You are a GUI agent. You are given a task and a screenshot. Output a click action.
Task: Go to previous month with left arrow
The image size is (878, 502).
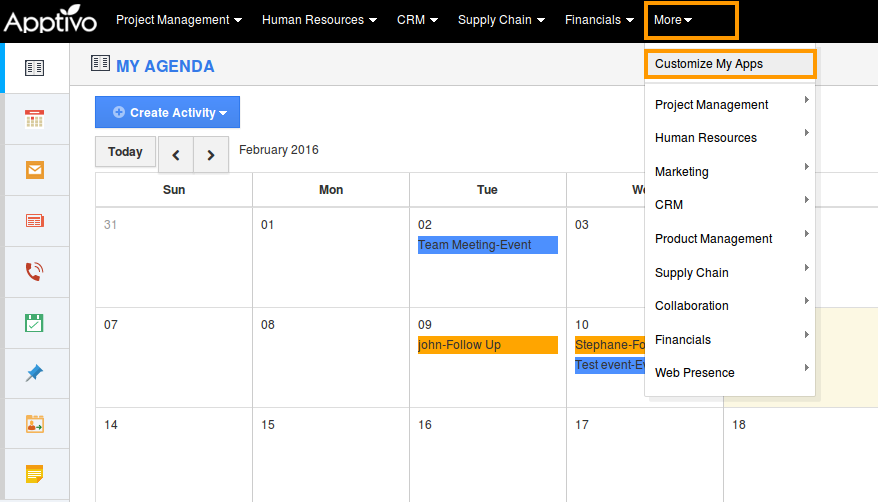(x=176, y=155)
